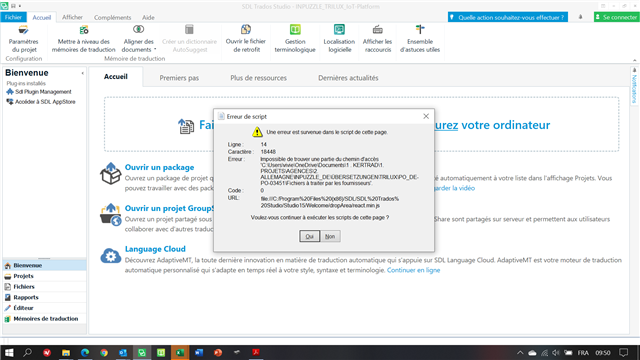The image size is (640, 360).
Task: Click Accéder à SDL AppStore
Action: 41,102
